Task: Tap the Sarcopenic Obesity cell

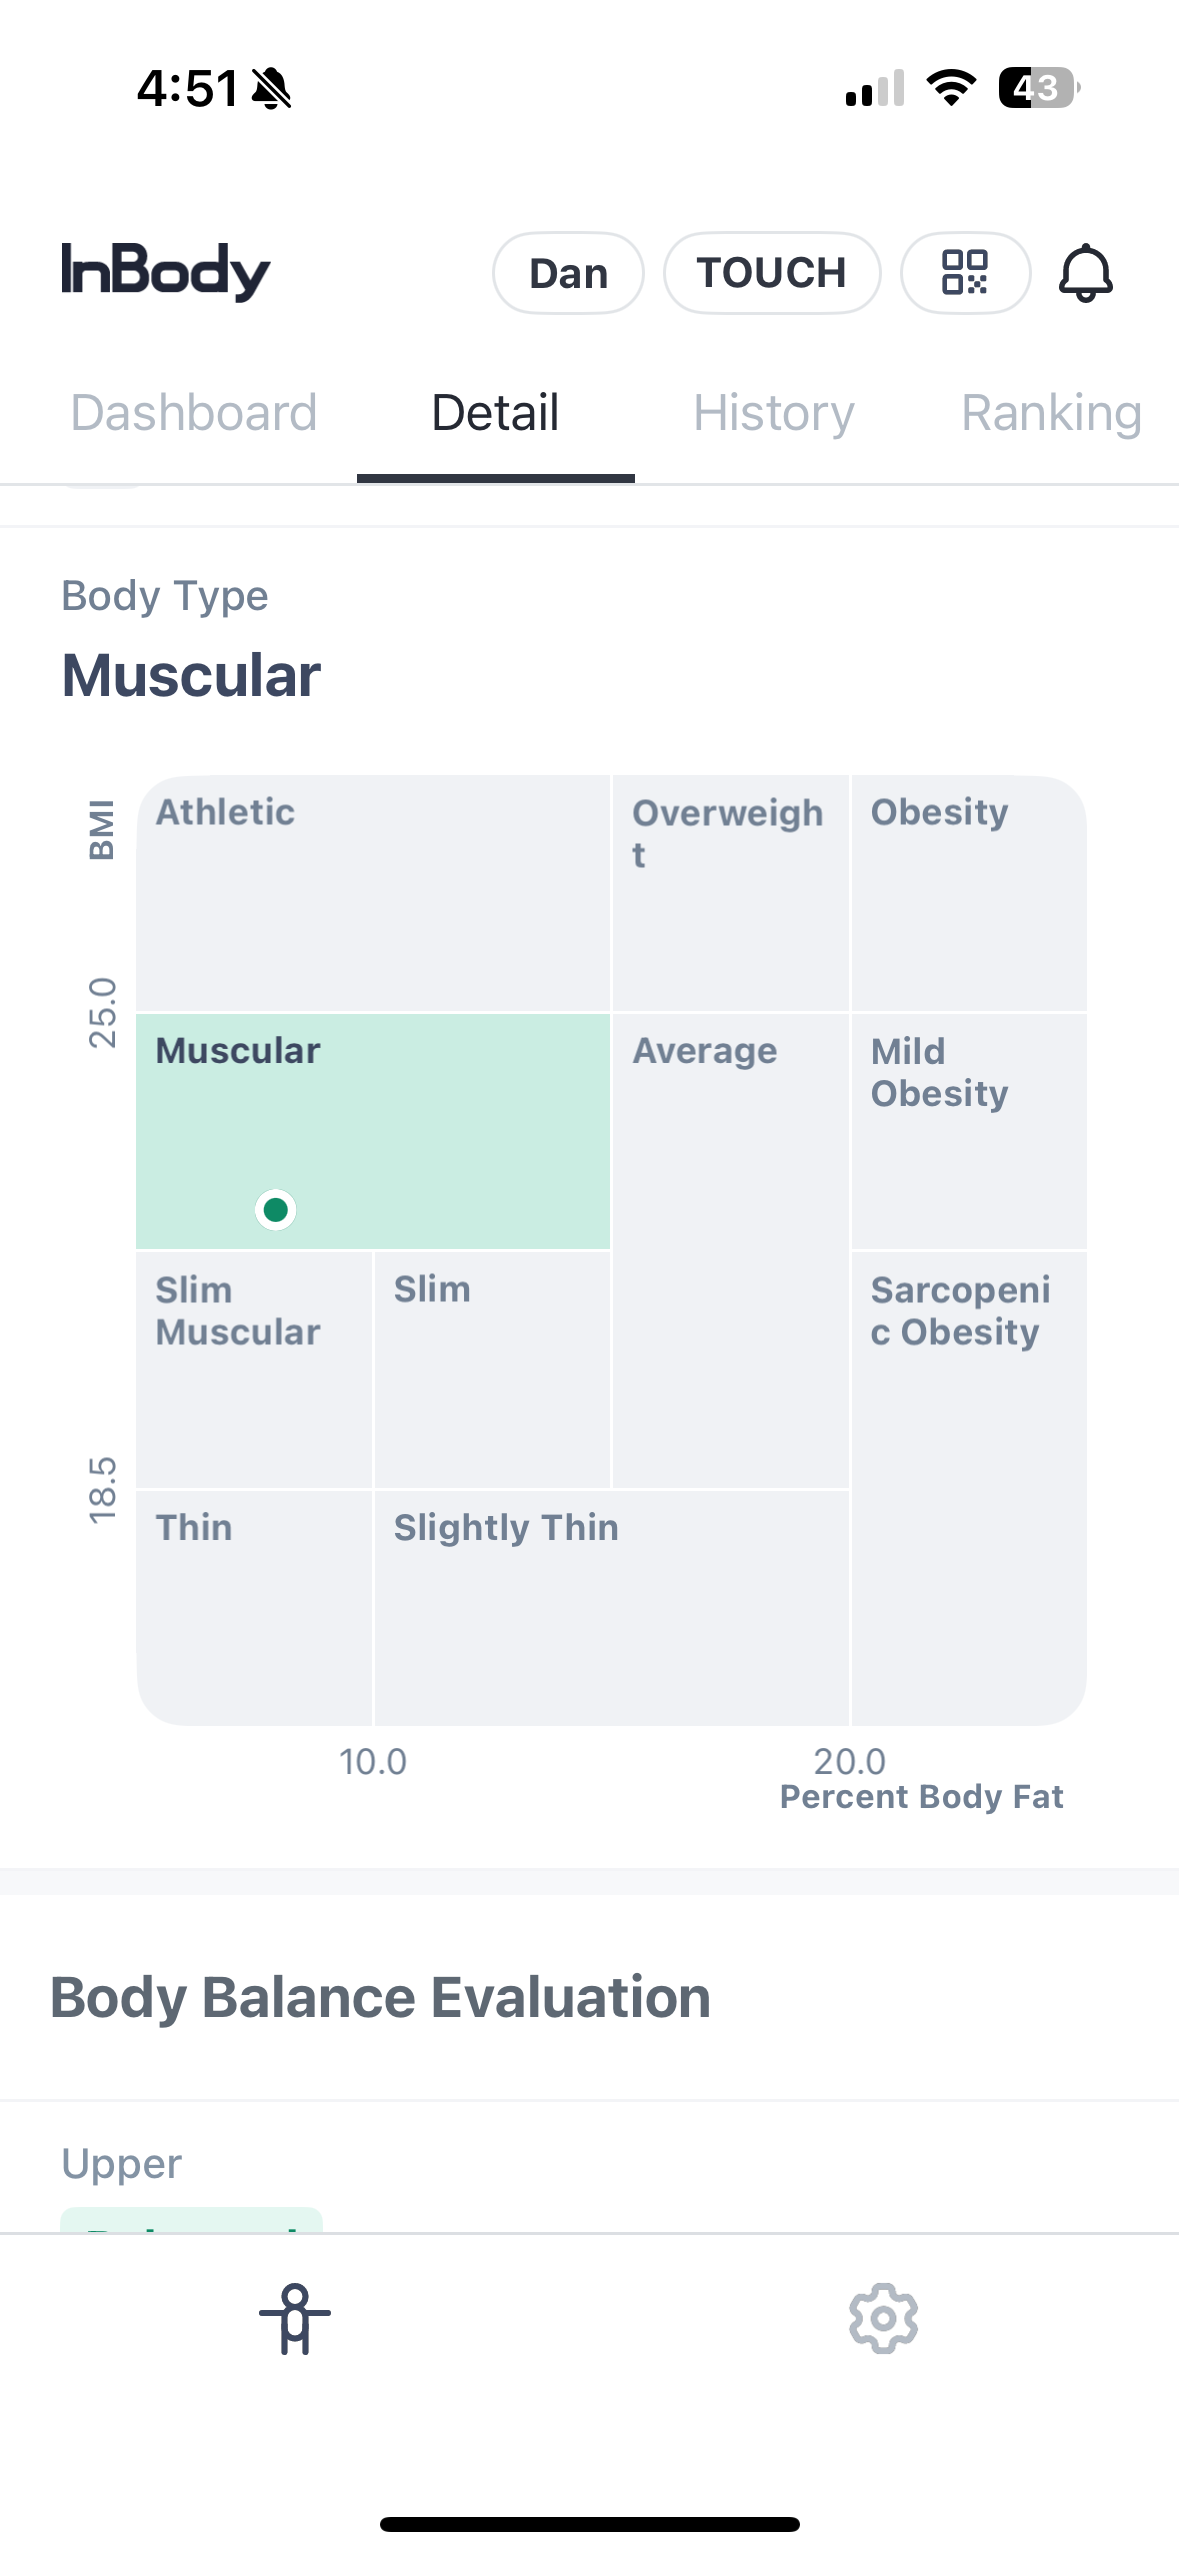Action: pyautogui.click(x=969, y=1488)
